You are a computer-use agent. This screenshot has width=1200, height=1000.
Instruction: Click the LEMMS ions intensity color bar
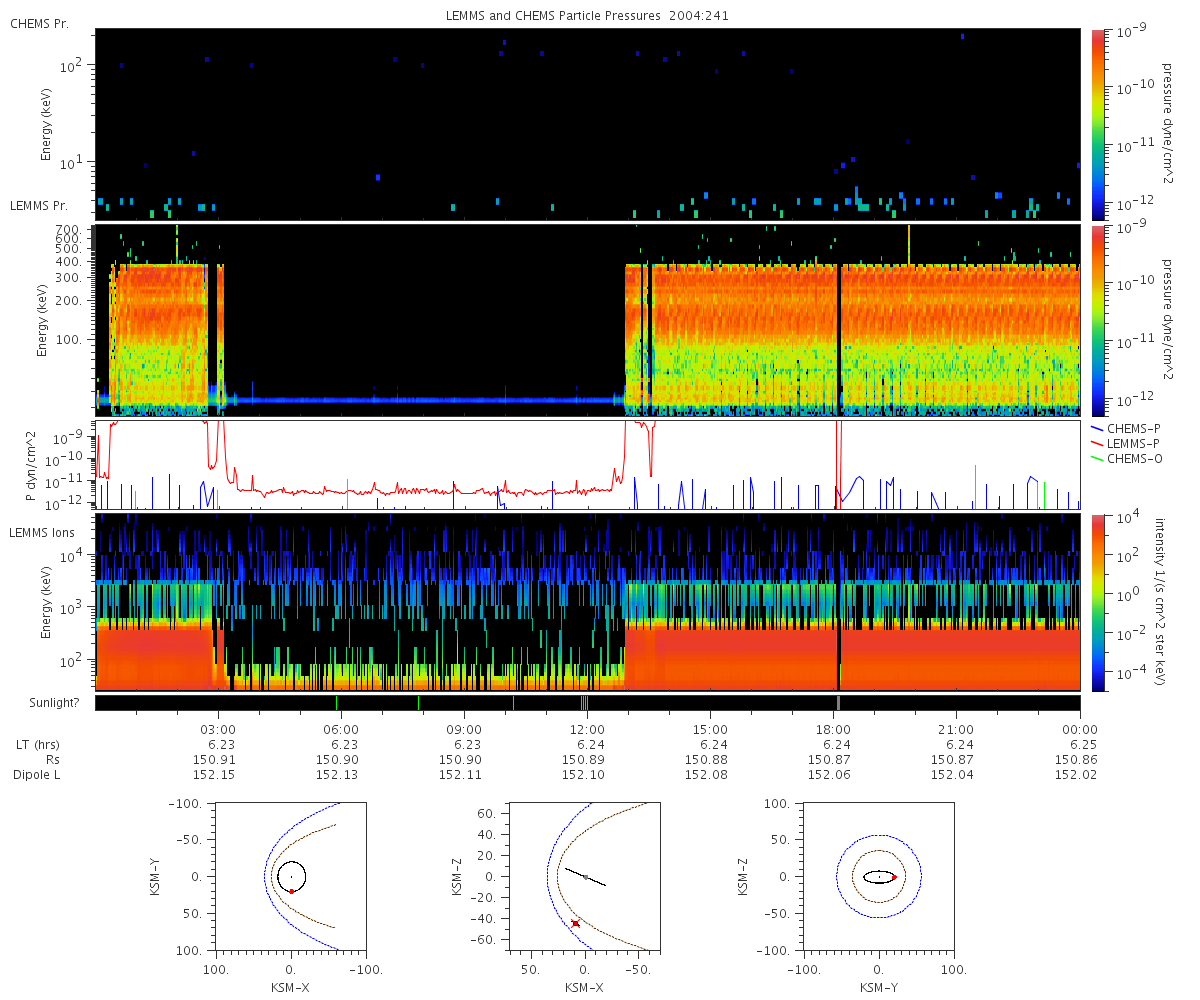point(1098,602)
